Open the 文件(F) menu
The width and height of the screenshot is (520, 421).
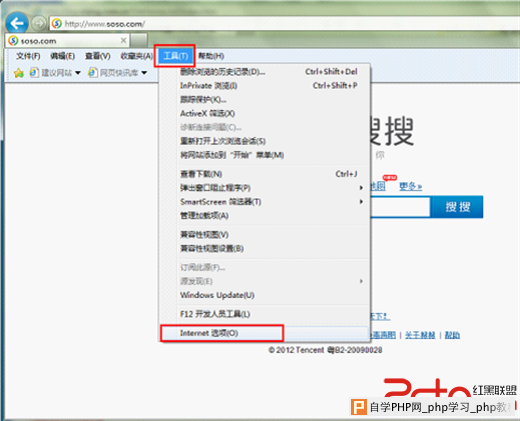pyautogui.click(x=28, y=56)
